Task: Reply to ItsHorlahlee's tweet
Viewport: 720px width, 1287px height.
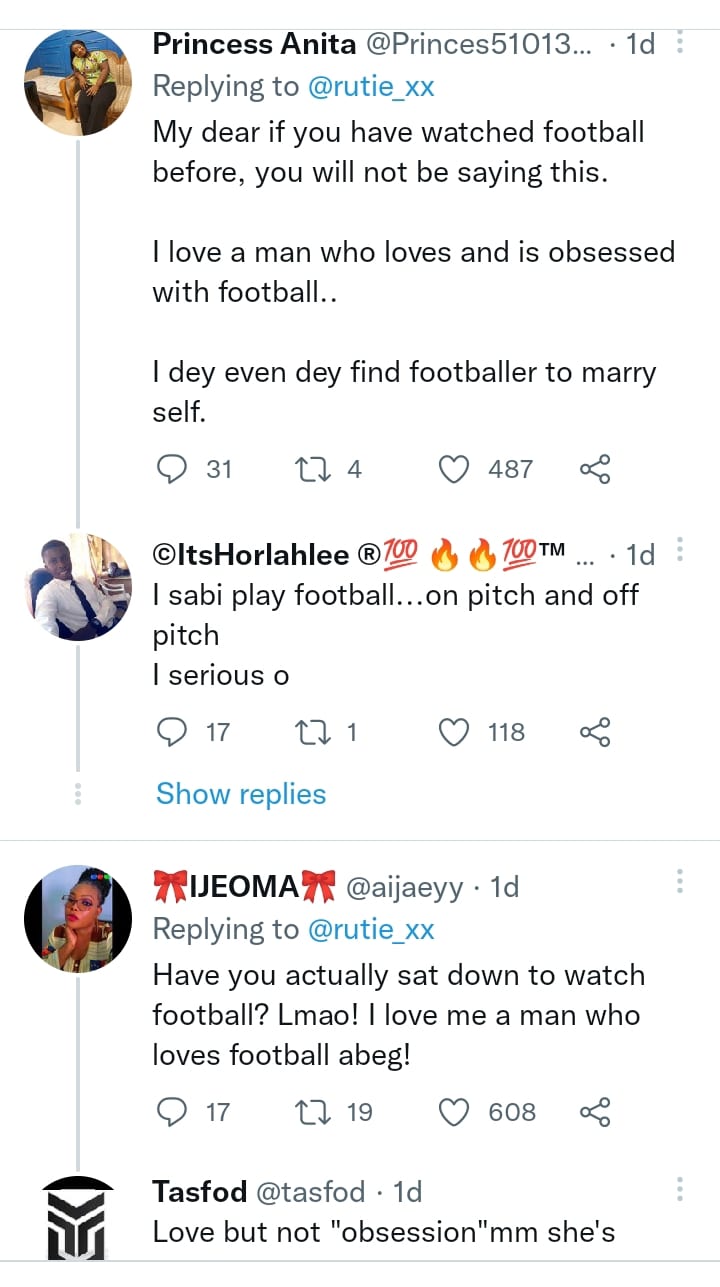Action: pyautogui.click(x=174, y=733)
